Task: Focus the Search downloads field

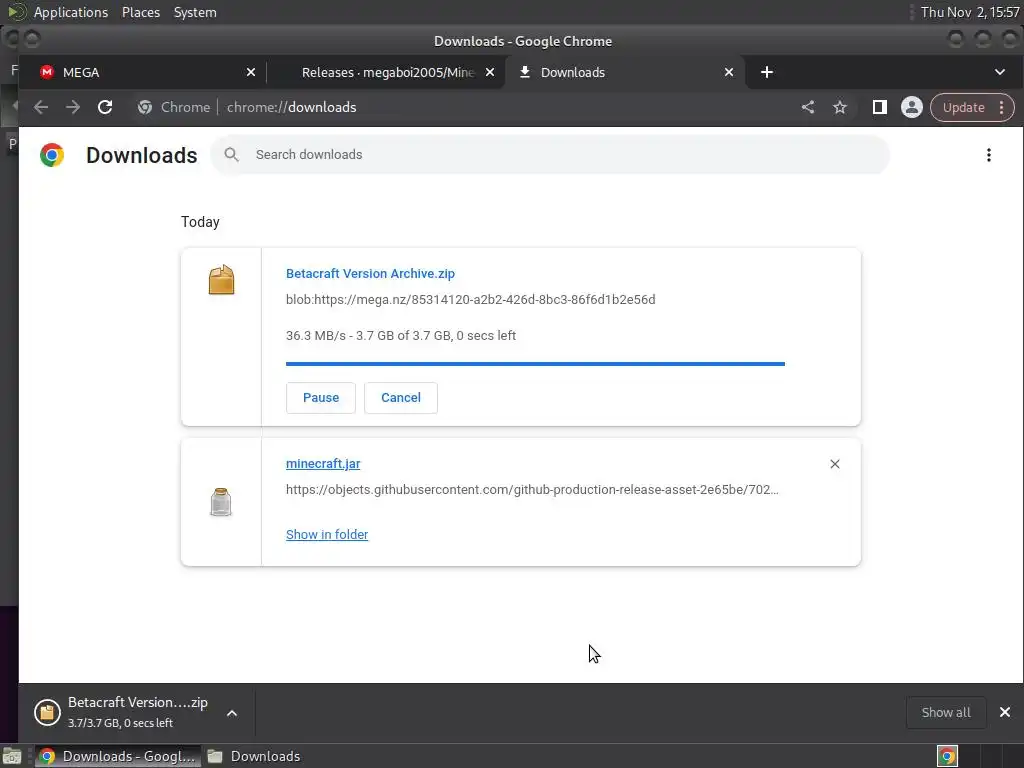Action: click(550, 155)
